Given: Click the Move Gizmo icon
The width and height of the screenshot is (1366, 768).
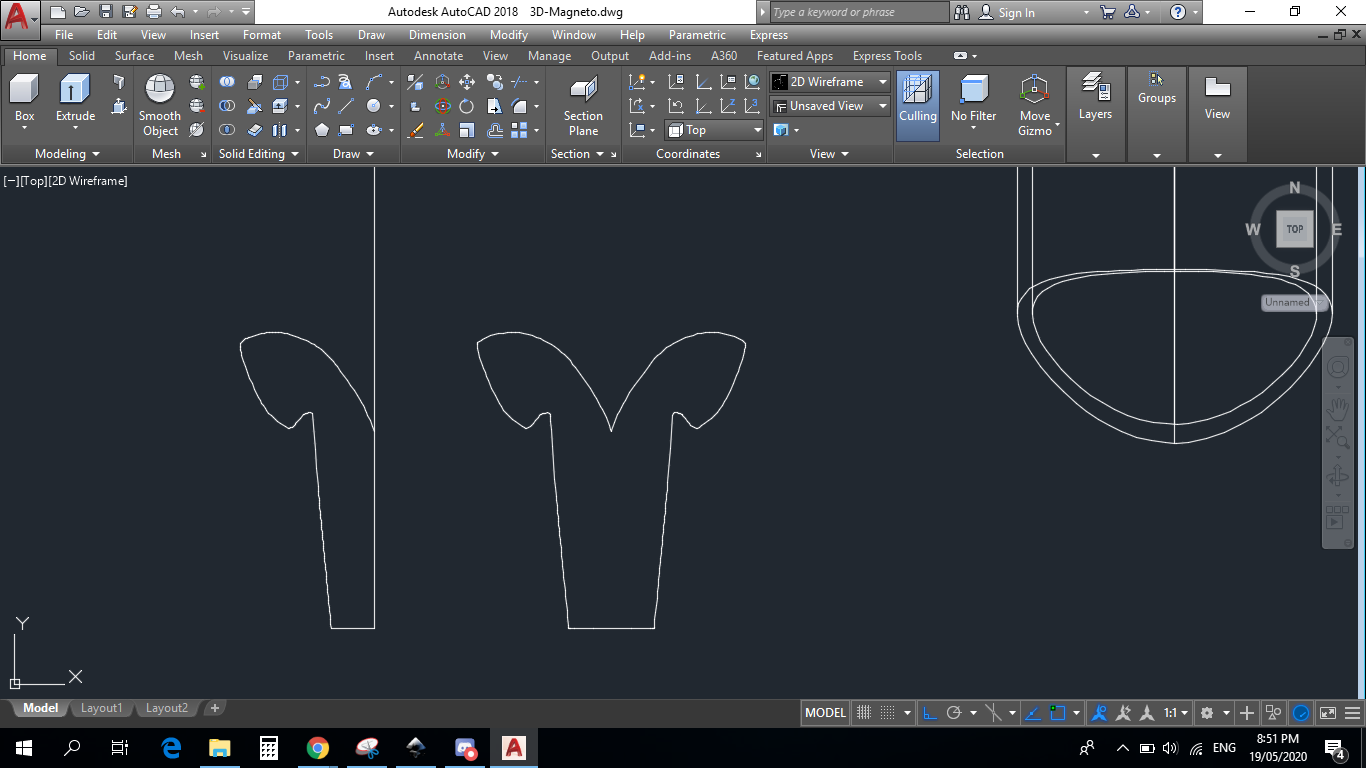Looking at the screenshot, I should (x=1035, y=105).
